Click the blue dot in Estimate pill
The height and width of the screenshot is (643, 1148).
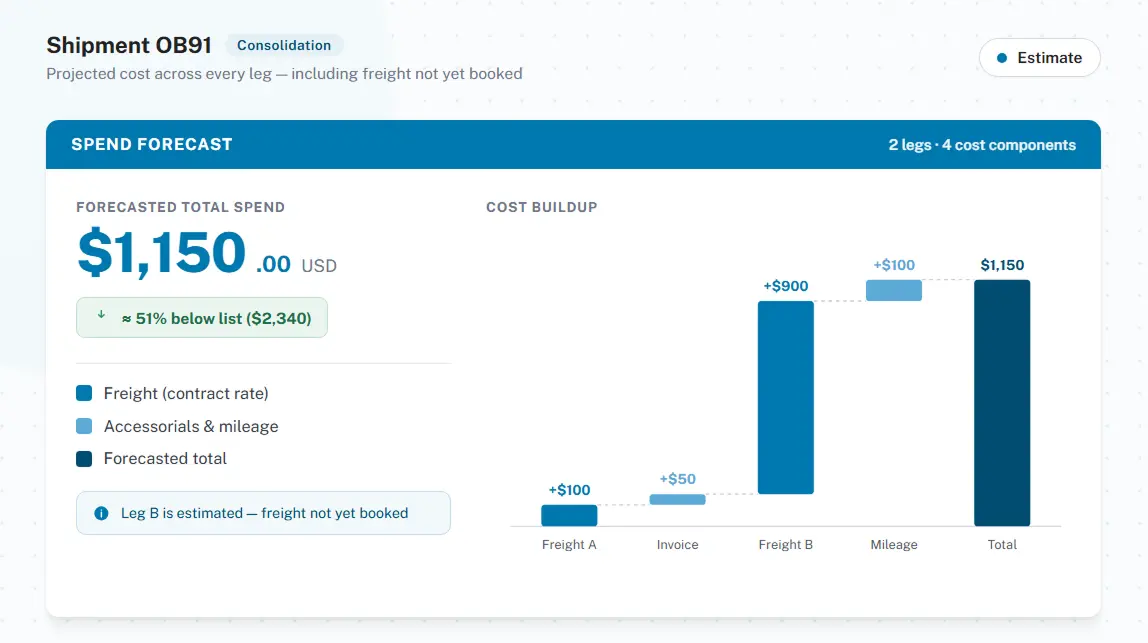coord(1002,58)
